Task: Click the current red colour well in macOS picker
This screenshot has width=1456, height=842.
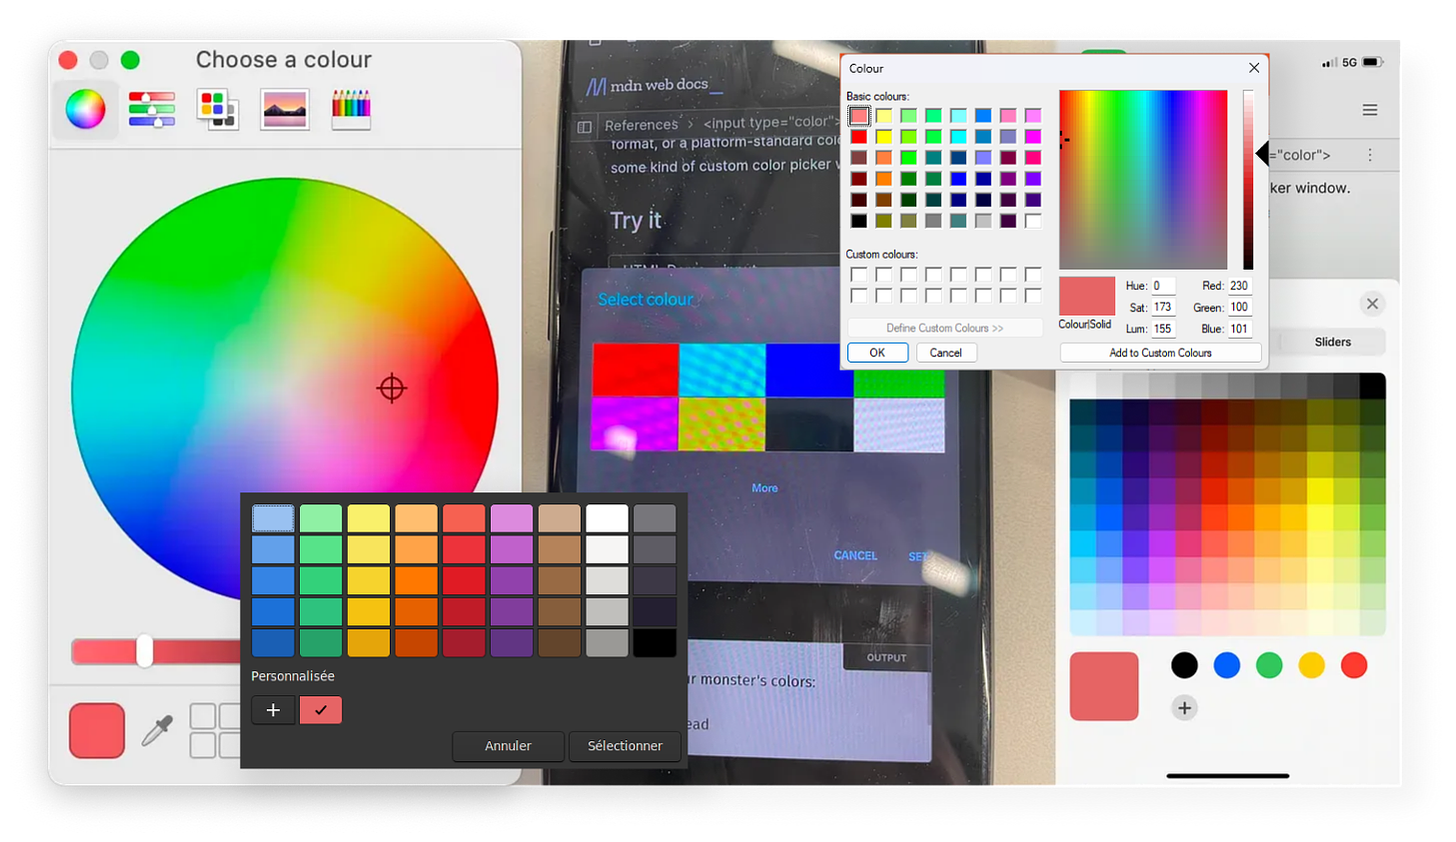Action: tap(97, 730)
